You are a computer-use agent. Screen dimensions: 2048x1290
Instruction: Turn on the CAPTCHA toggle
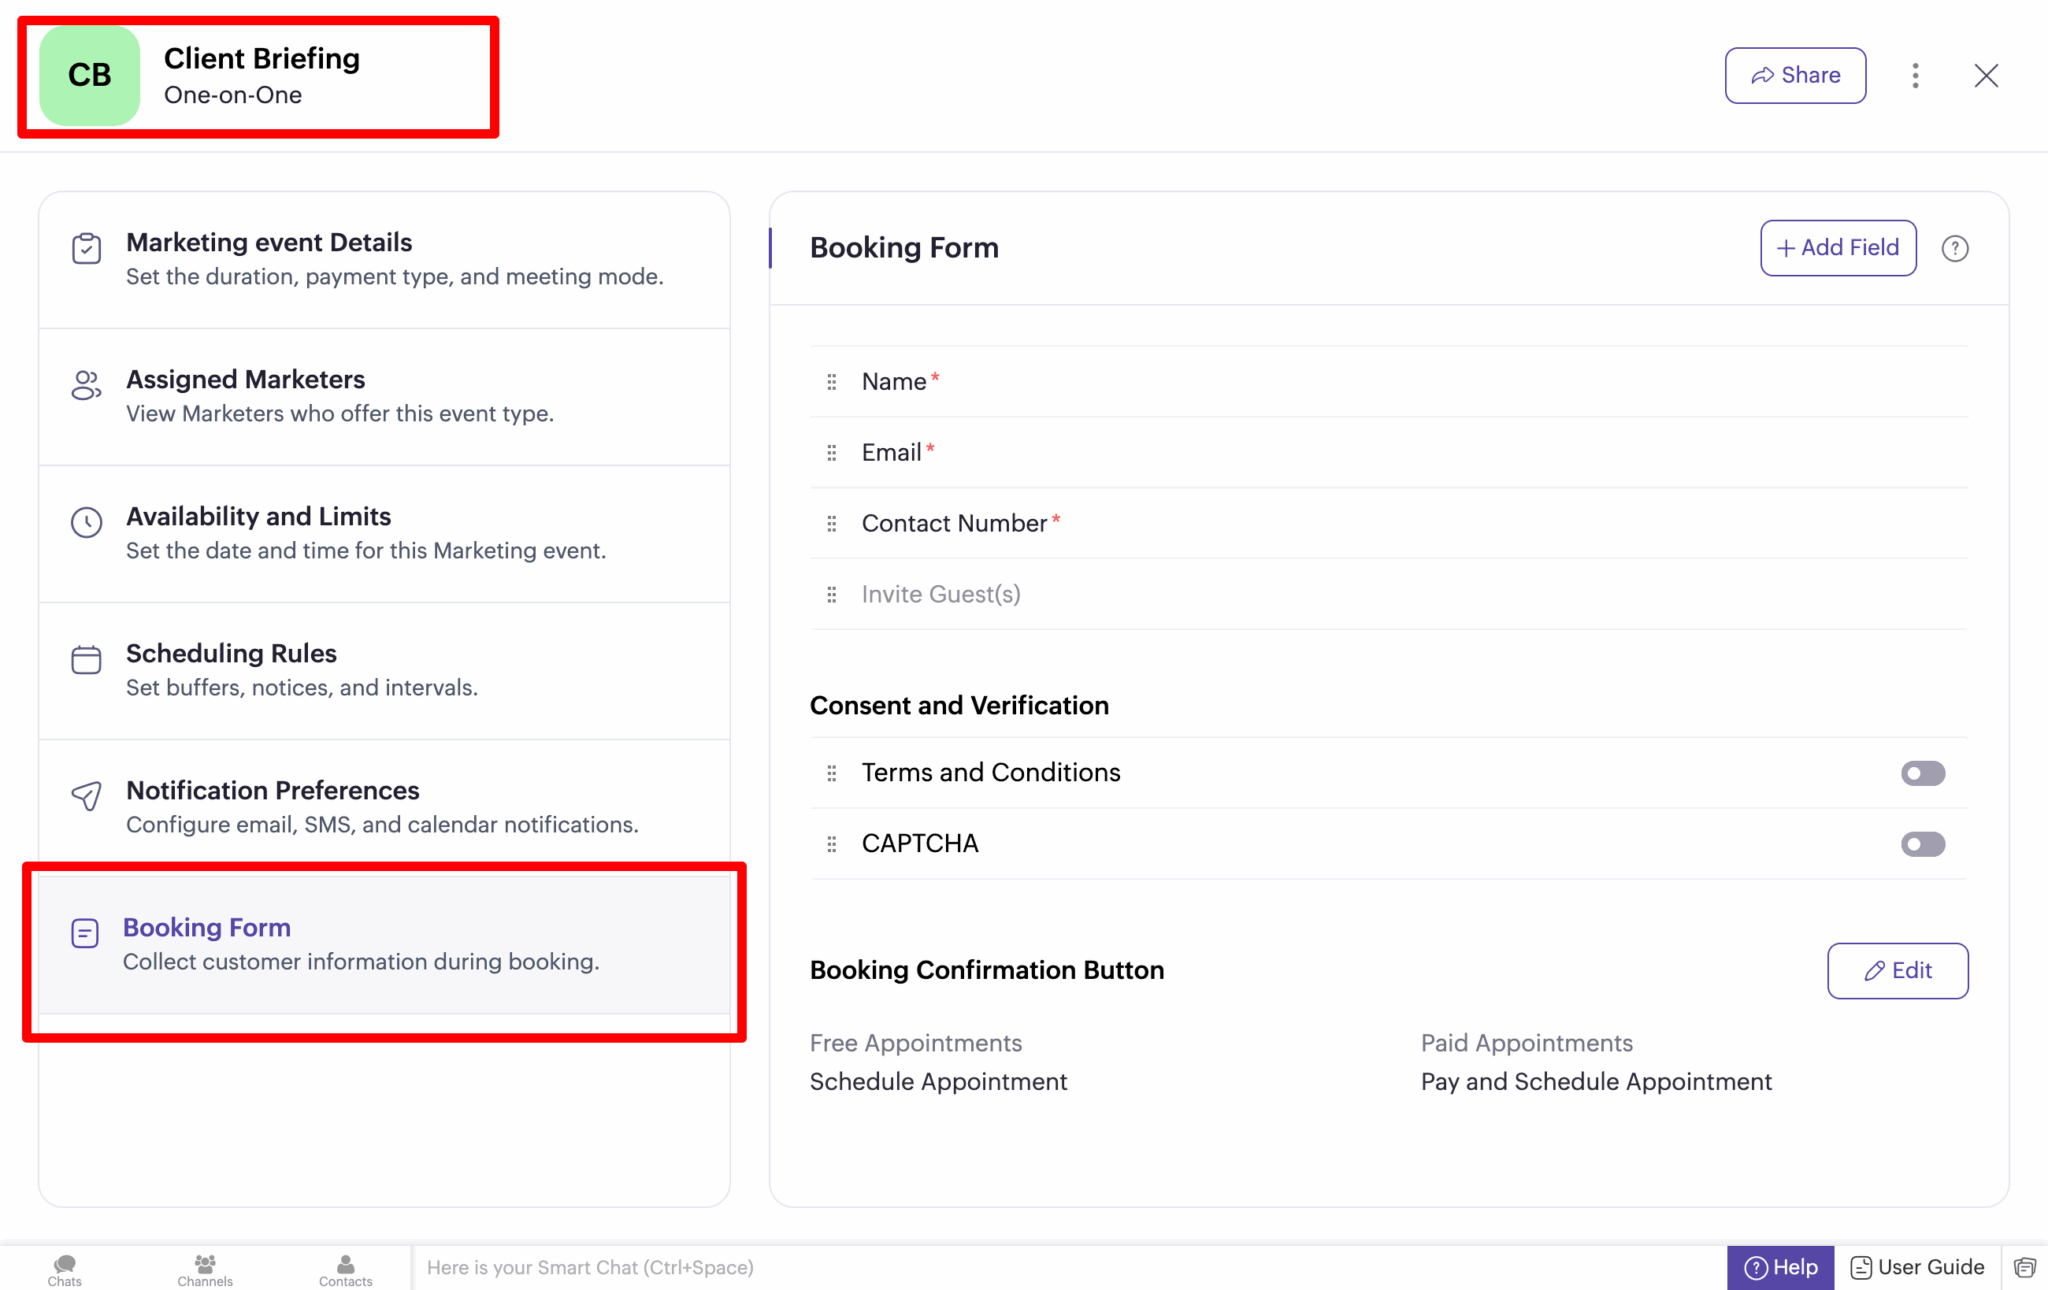point(1922,843)
